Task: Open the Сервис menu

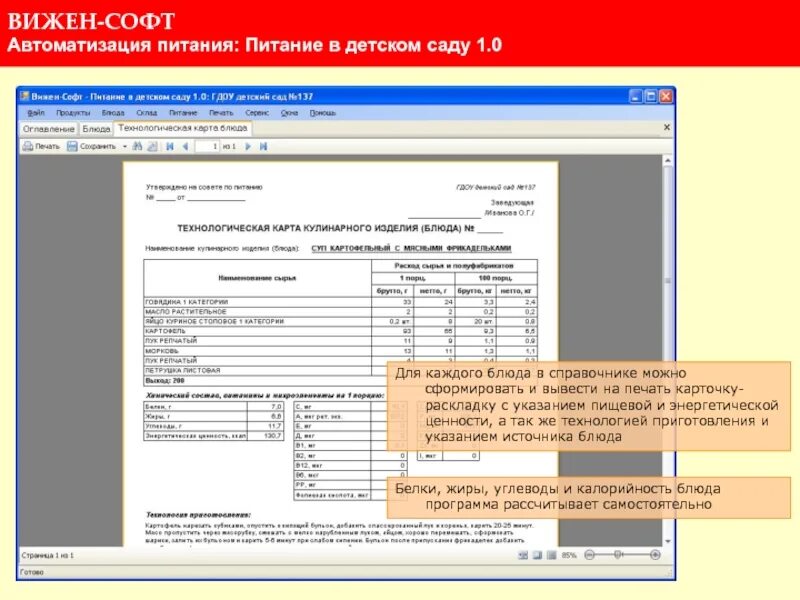Action: click(x=257, y=113)
